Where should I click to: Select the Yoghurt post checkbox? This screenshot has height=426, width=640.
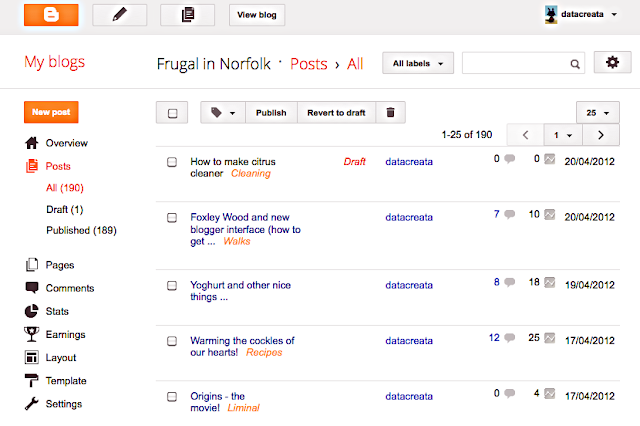172,284
